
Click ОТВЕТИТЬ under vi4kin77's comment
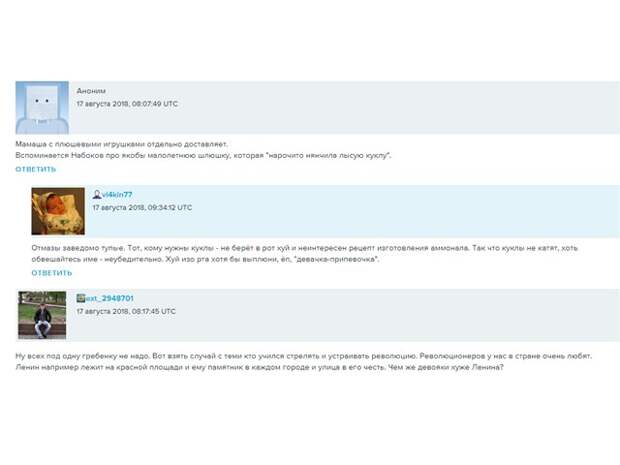pos(52,273)
